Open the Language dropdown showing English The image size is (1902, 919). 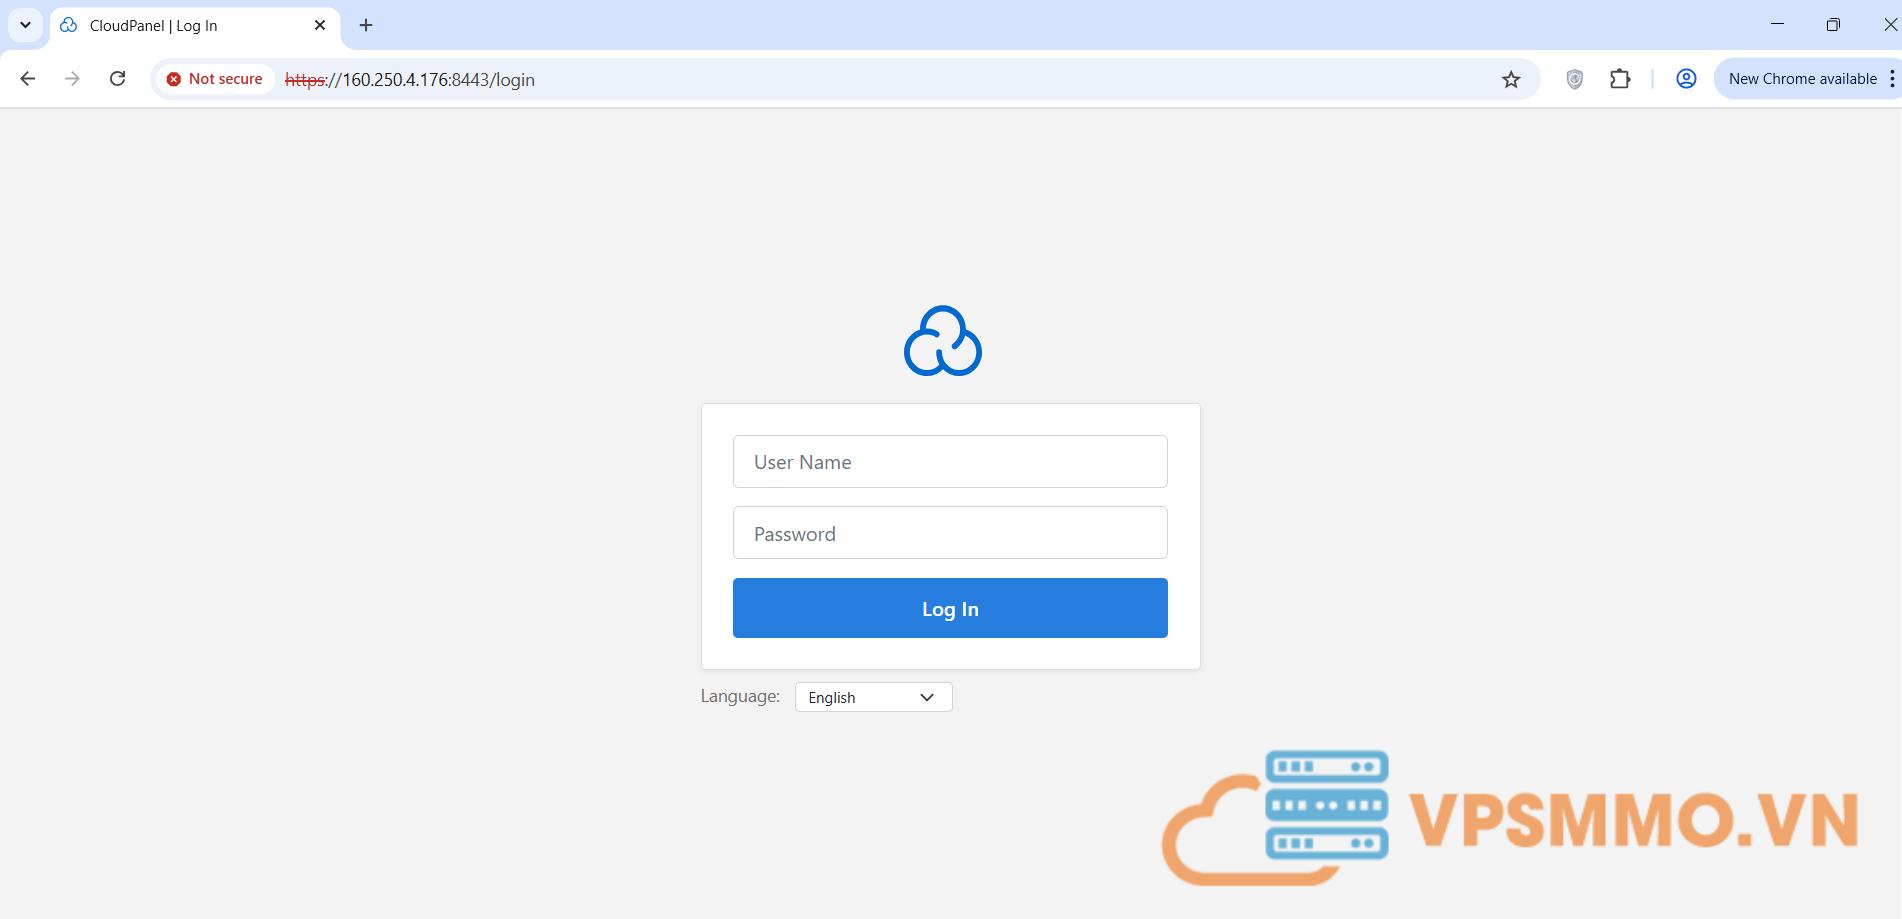pos(873,697)
